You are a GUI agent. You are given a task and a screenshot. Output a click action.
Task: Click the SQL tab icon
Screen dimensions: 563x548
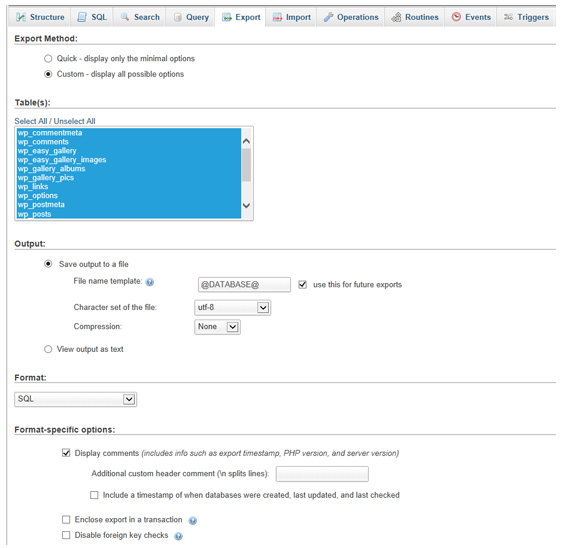(x=82, y=17)
